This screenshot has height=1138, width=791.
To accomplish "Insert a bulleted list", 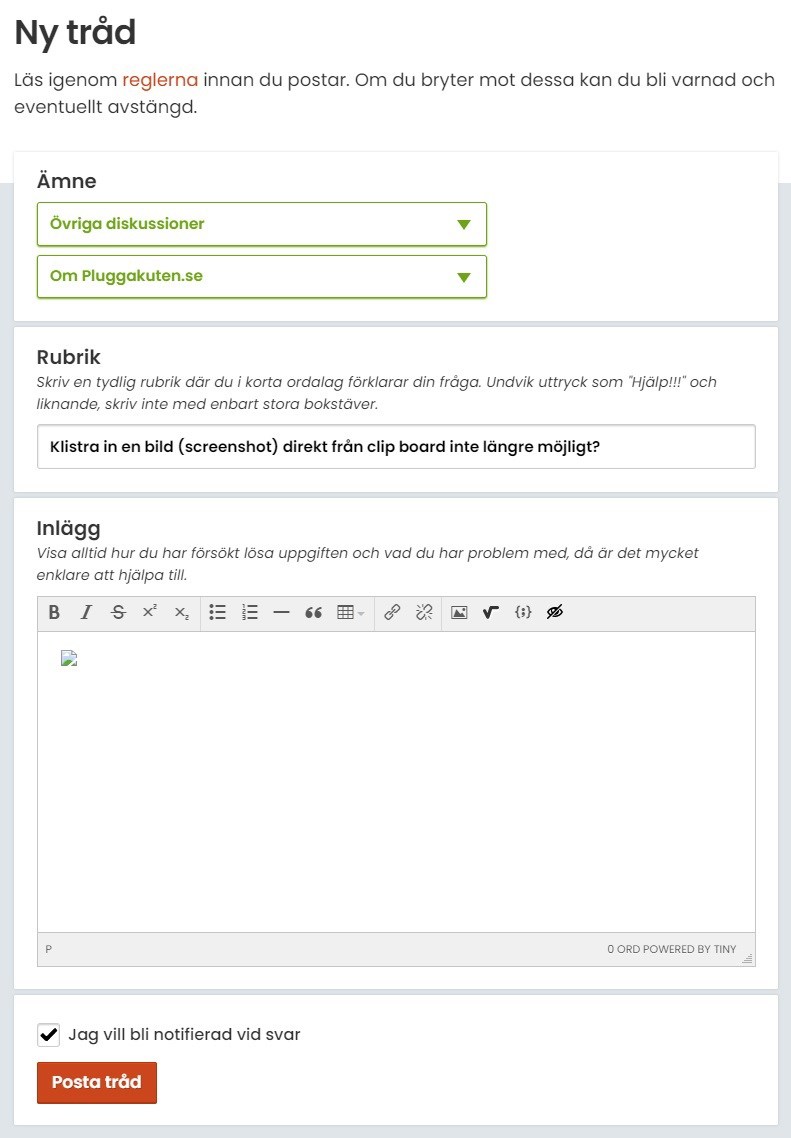I will point(218,613).
